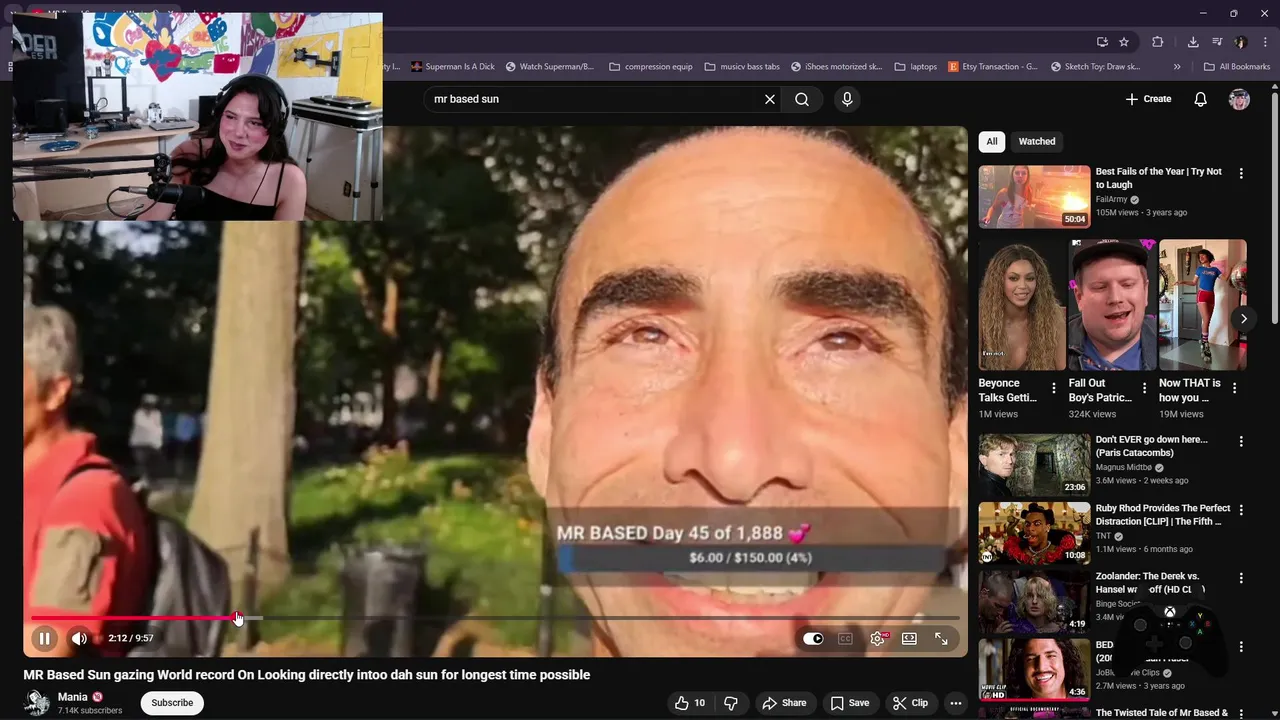
Task: Open Best Fails of the Year thumbnail
Action: pos(1034,197)
